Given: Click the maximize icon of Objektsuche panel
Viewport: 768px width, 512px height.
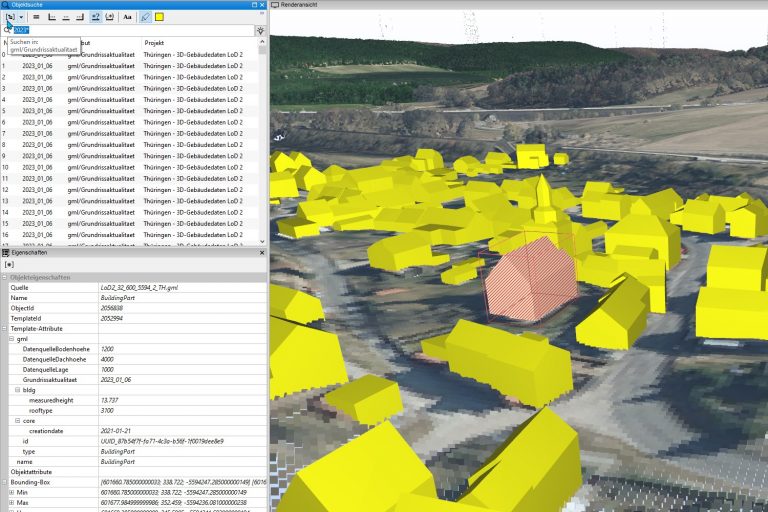Looking at the screenshot, I should 252,5.
